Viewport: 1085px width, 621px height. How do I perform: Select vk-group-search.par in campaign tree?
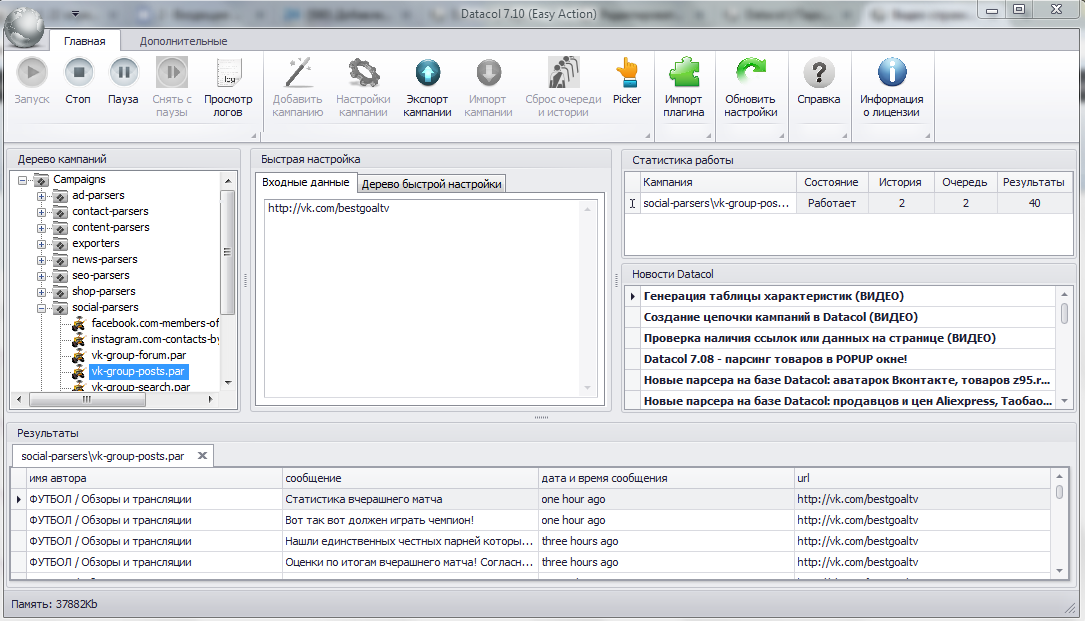(x=140, y=386)
